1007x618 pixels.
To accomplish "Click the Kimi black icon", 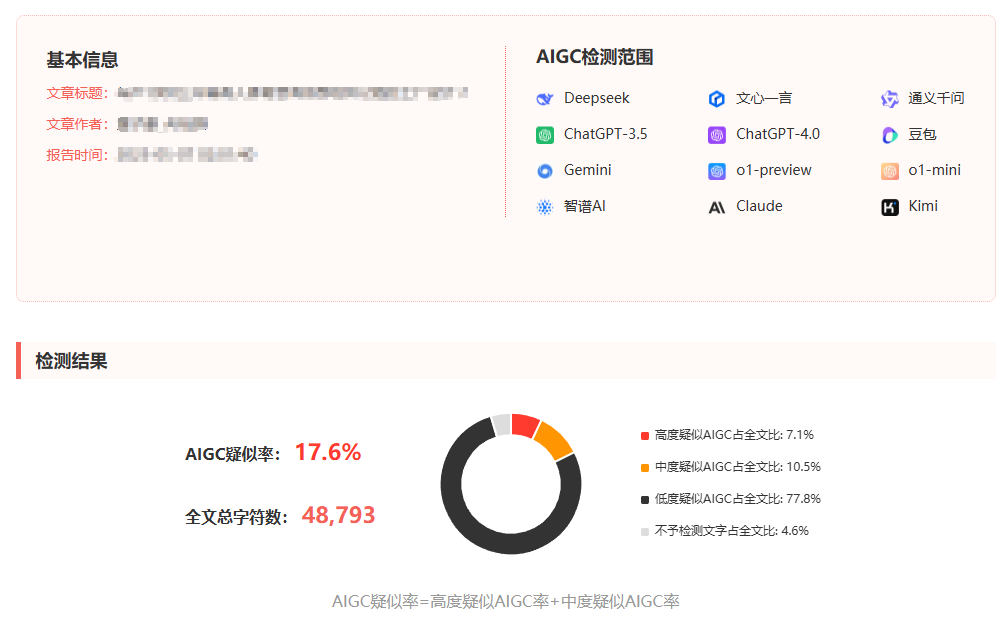I will pos(890,207).
